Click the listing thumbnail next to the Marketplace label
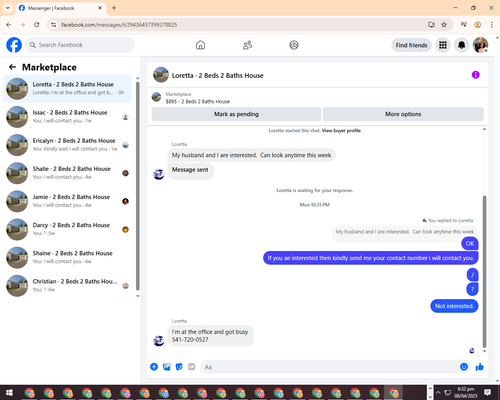The height and width of the screenshot is (400, 500). pos(156,97)
